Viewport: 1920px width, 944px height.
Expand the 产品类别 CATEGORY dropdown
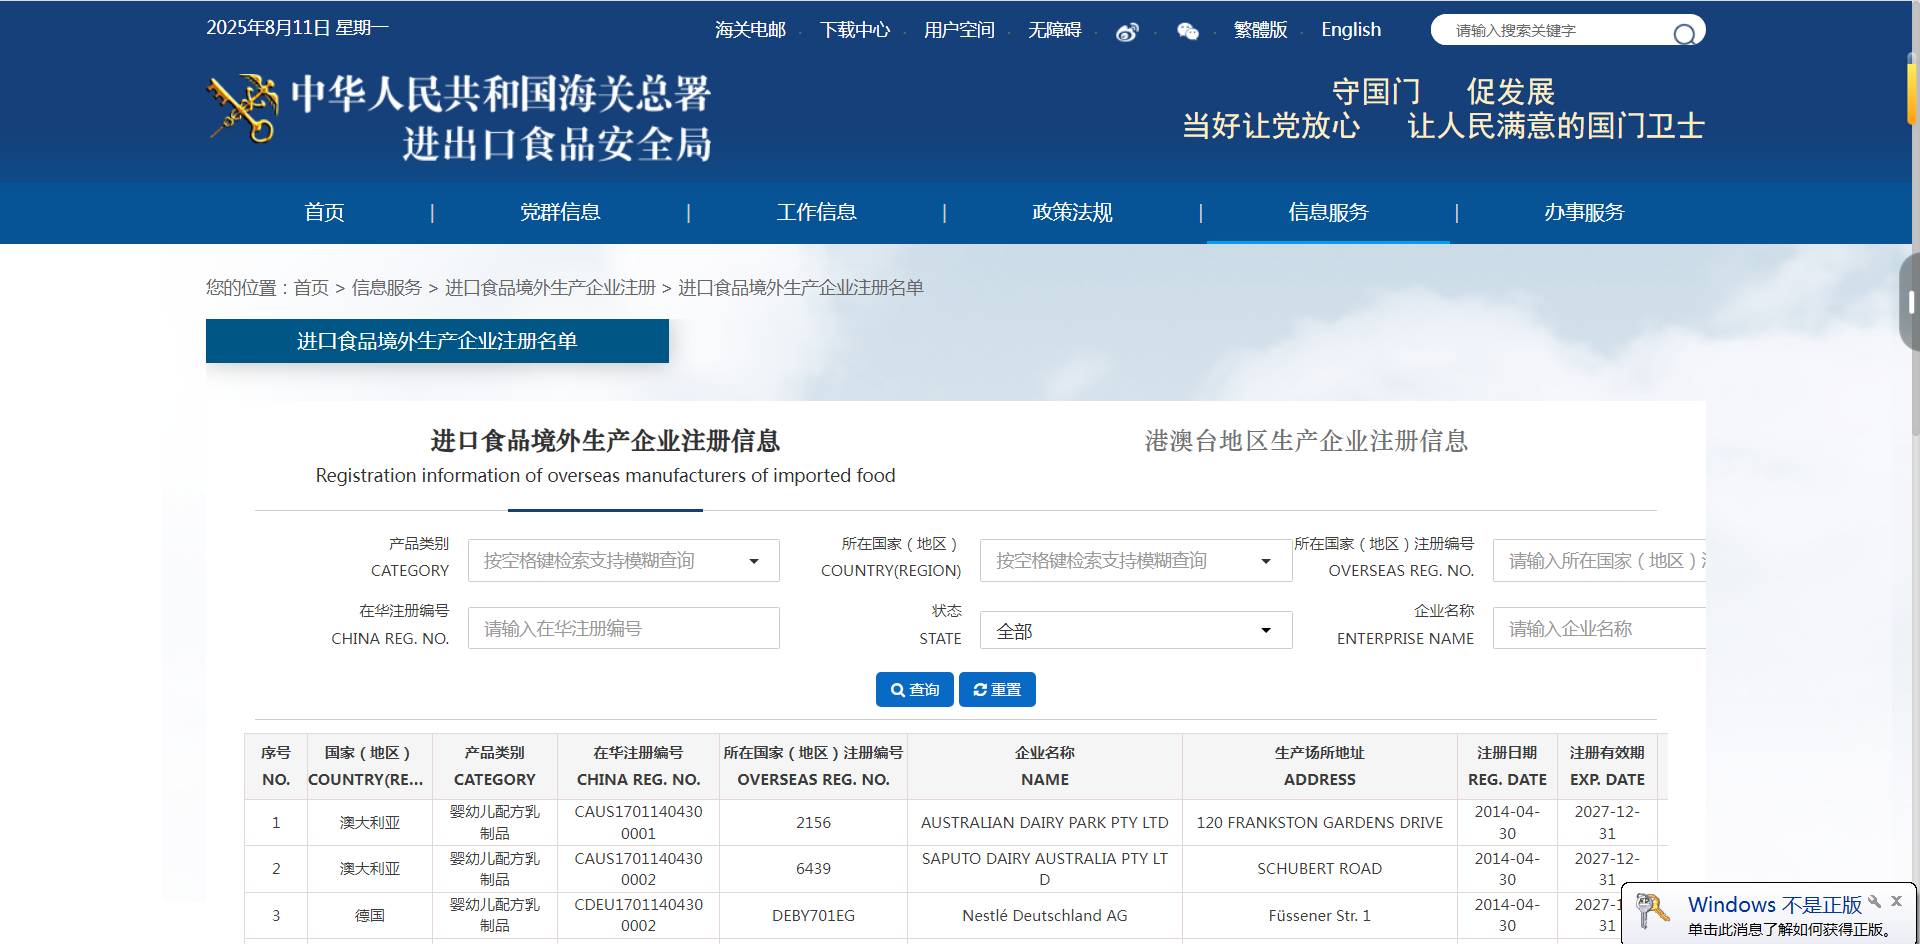tap(624, 561)
